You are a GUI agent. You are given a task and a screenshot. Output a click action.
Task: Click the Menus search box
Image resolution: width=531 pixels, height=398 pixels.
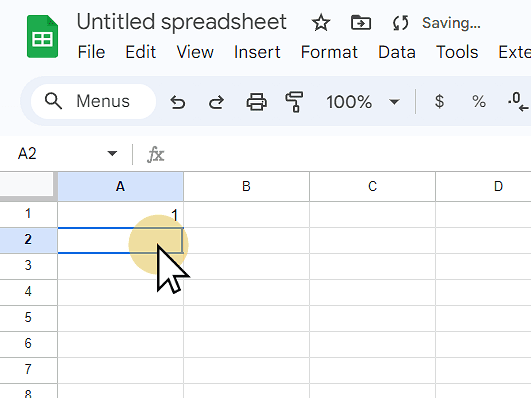pyautogui.click(x=93, y=101)
